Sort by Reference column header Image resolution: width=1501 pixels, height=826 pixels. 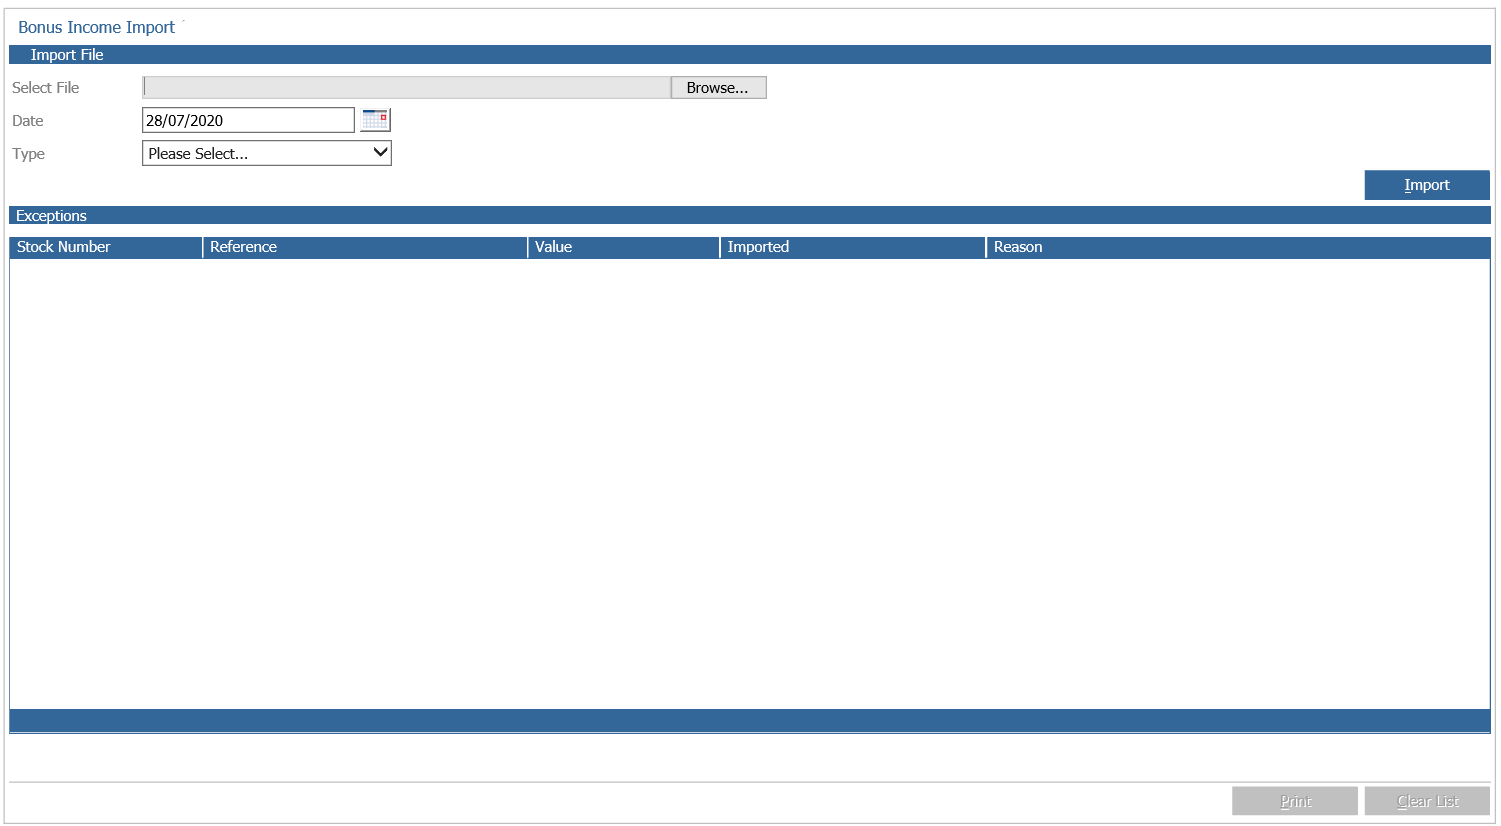(x=365, y=247)
